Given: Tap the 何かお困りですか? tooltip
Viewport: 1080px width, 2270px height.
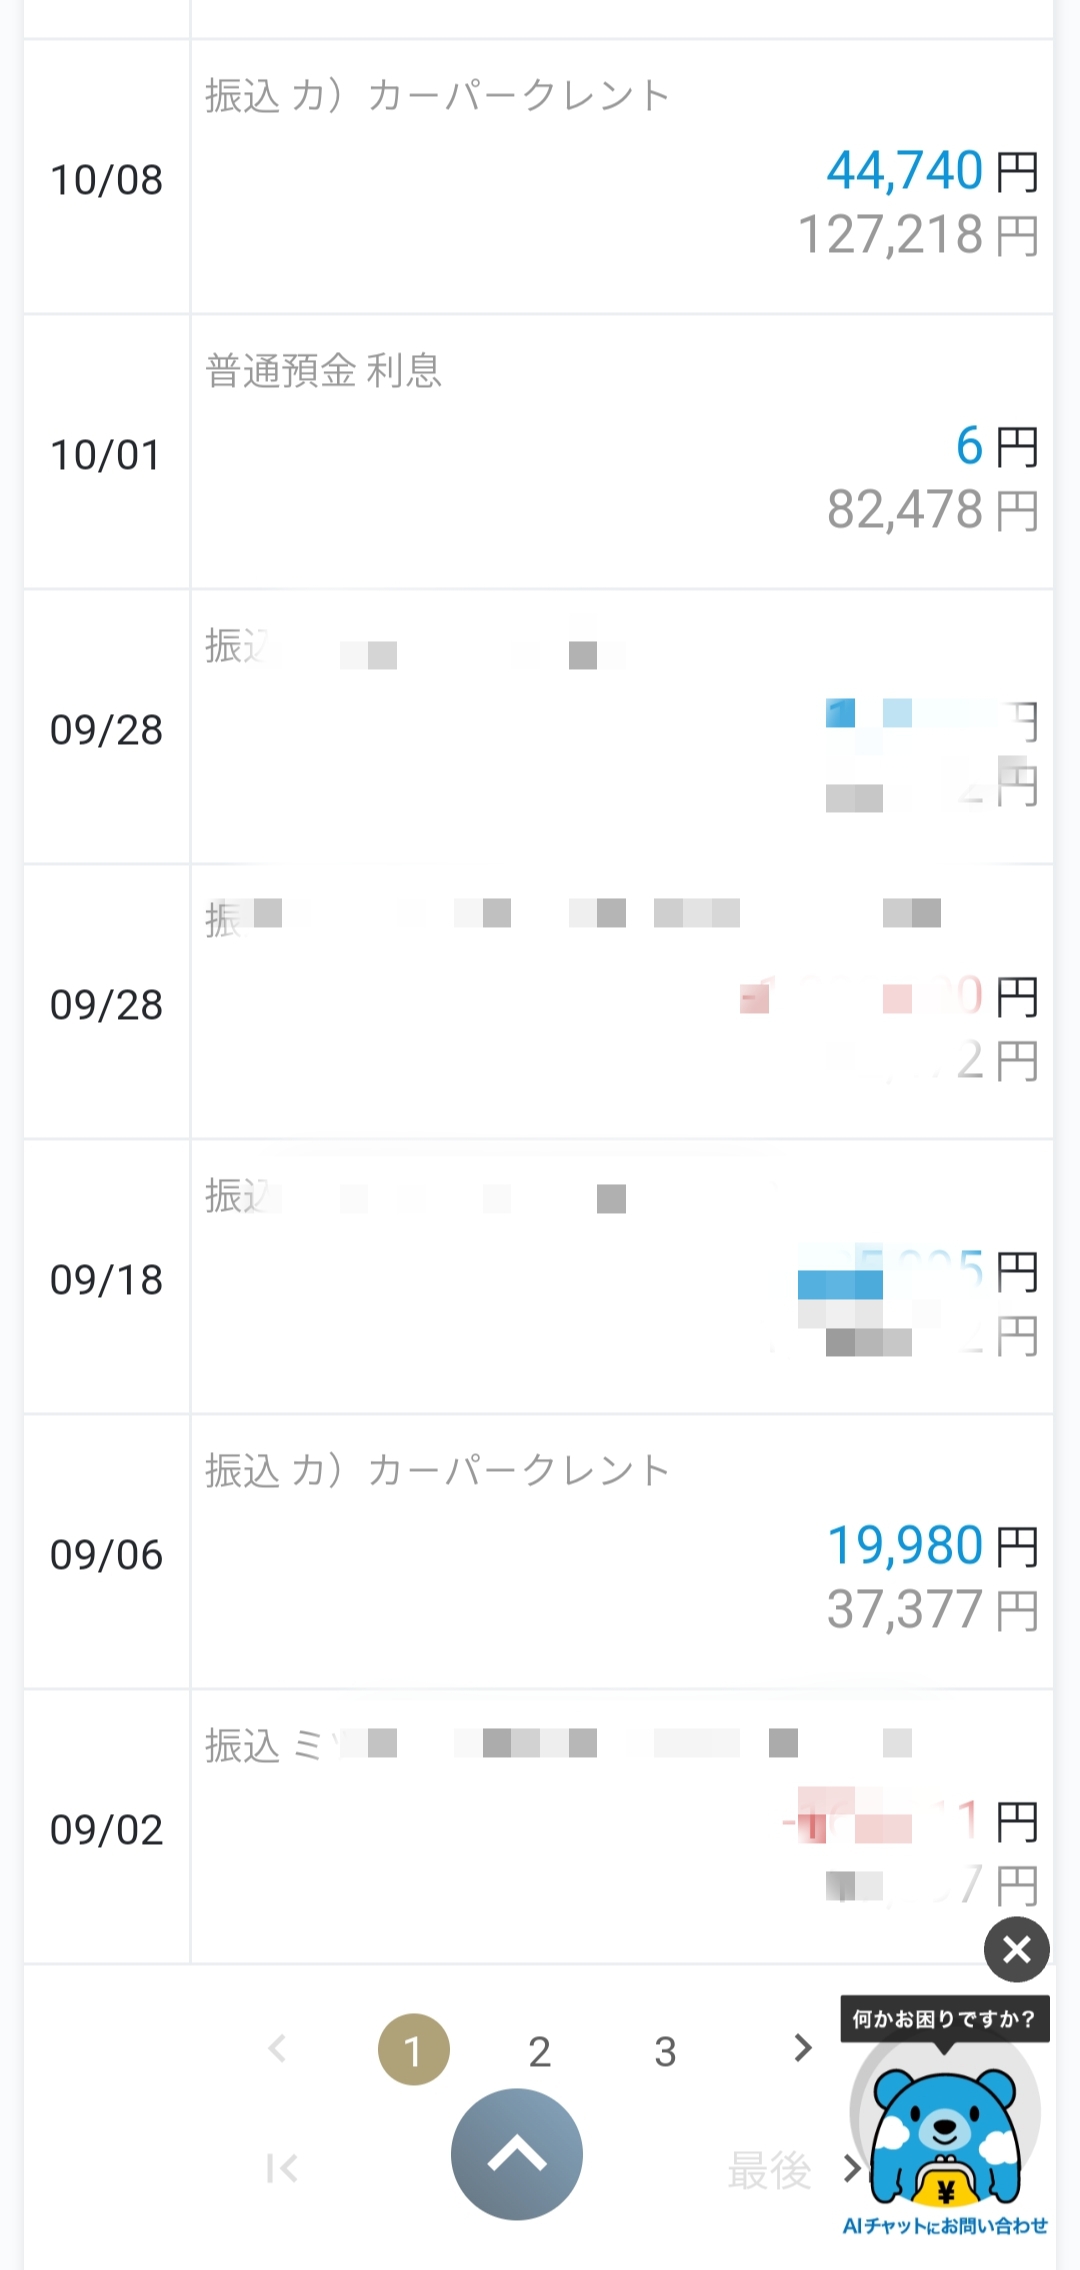Looking at the screenshot, I should point(943,2019).
